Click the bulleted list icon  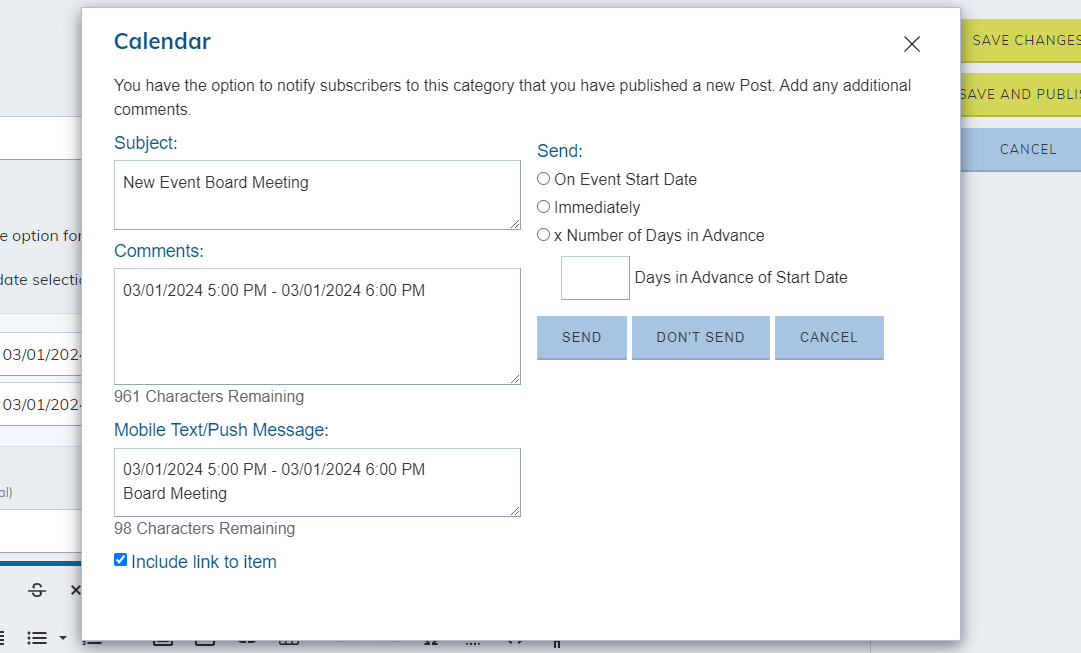[37, 638]
